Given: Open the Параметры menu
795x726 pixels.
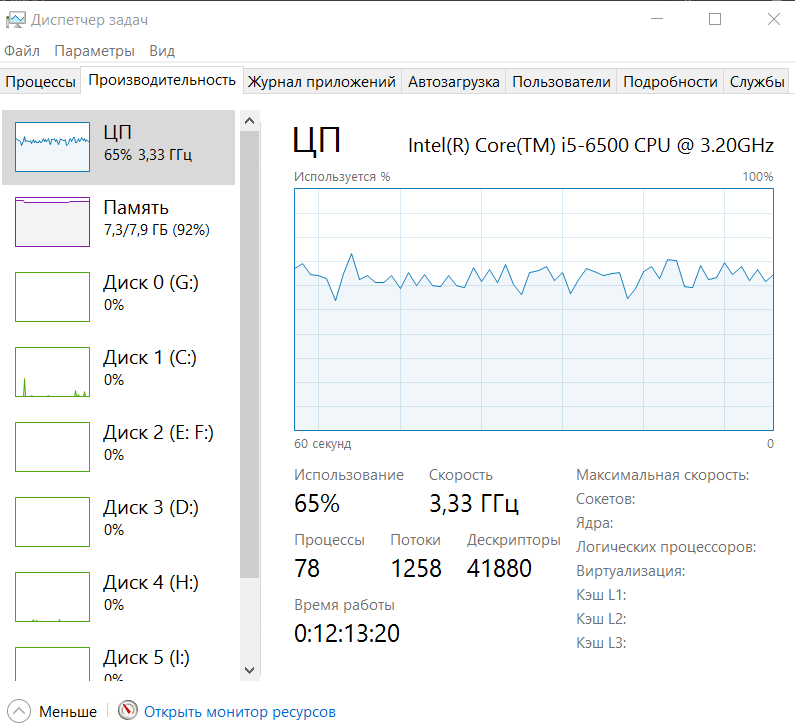Looking at the screenshot, I should click(x=94, y=51).
